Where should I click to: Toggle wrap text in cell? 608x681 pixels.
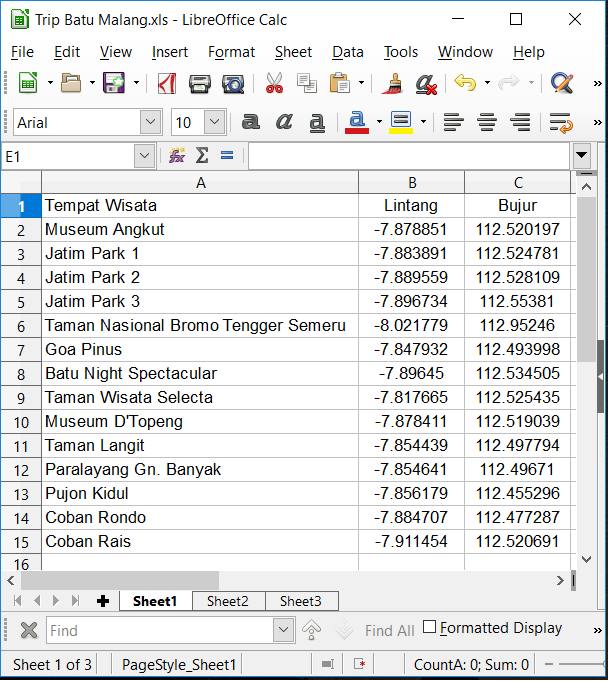point(561,122)
